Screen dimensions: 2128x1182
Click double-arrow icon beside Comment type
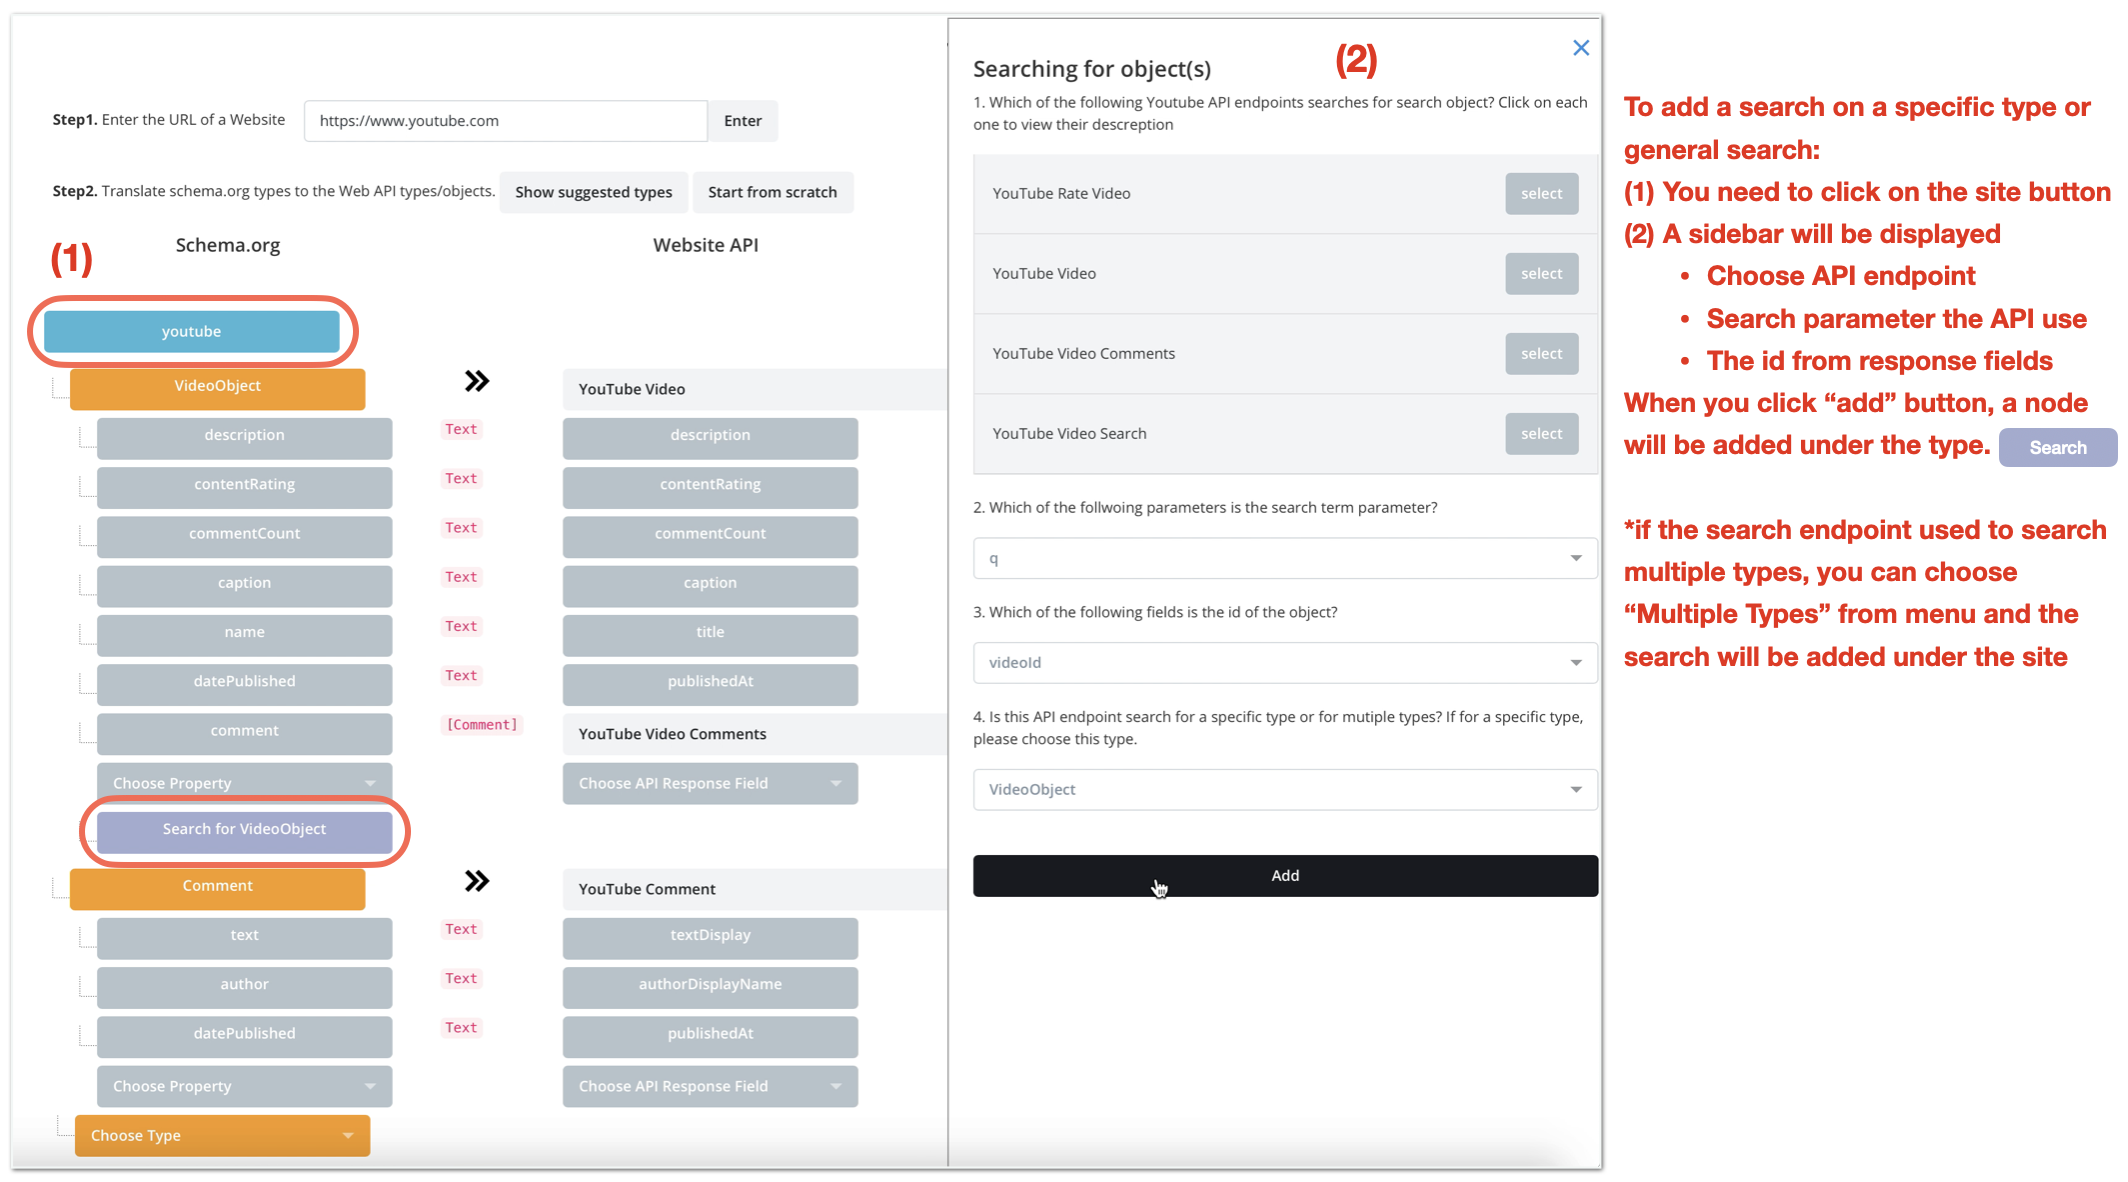point(477,881)
